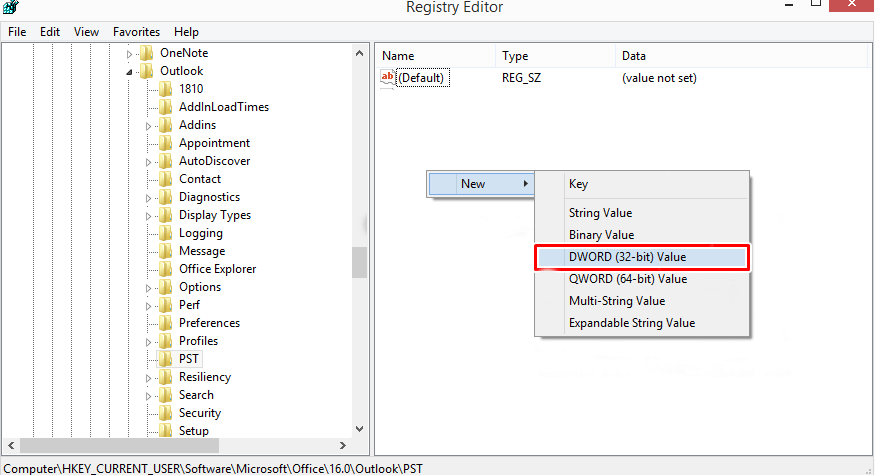Expand the Display Types key

point(148,216)
